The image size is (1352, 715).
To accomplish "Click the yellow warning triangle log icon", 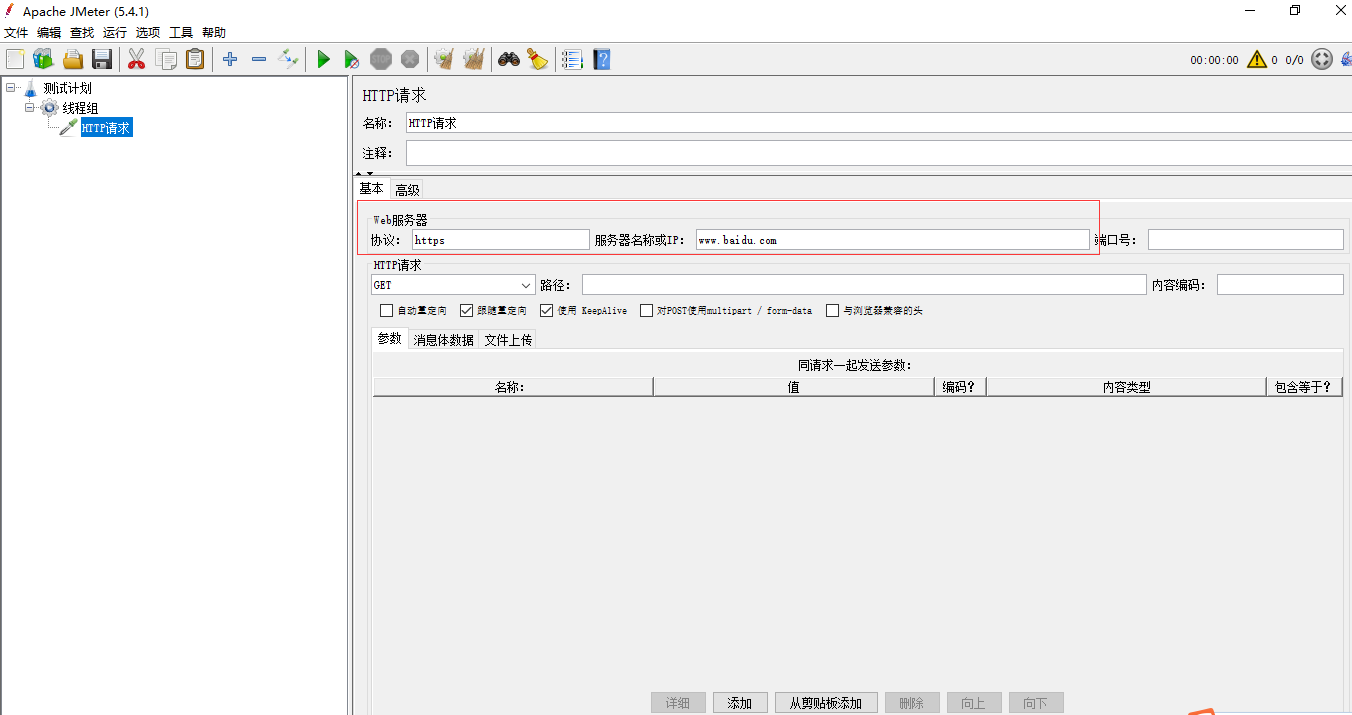I will pyautogui.click(x=1257, y=60).
